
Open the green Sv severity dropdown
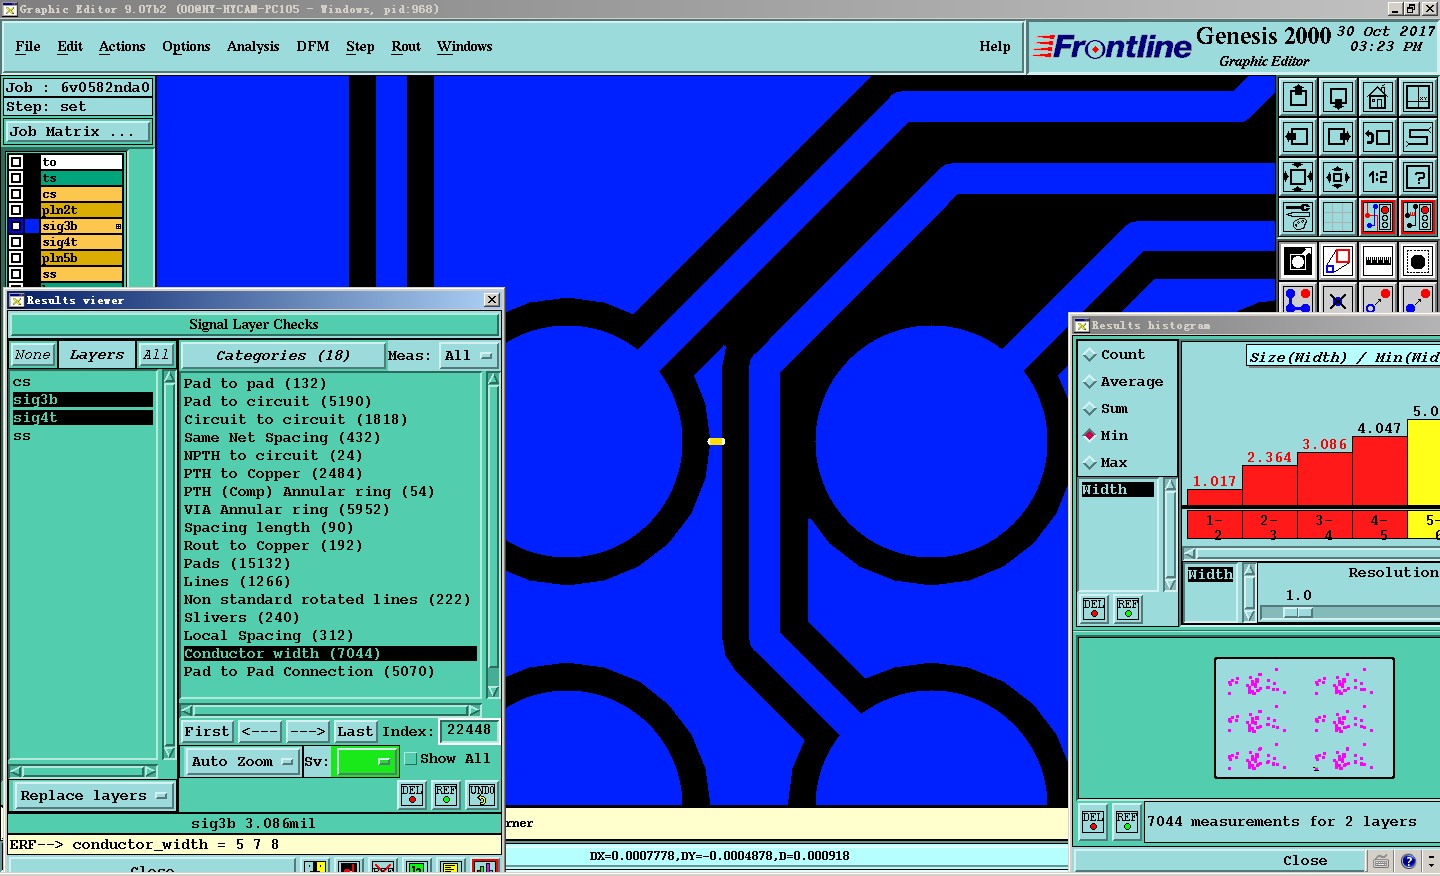pyautogui.click(x=367, y=762)
